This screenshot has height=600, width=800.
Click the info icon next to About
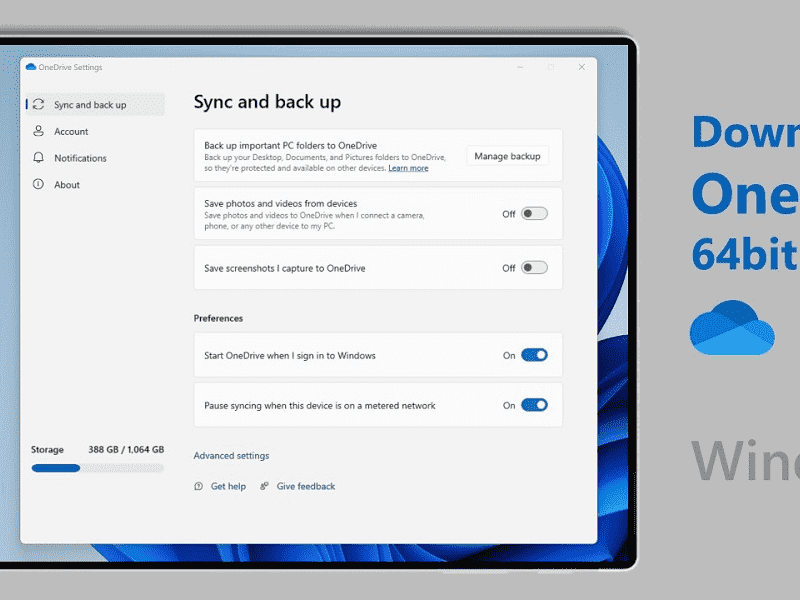click(40, 184)
